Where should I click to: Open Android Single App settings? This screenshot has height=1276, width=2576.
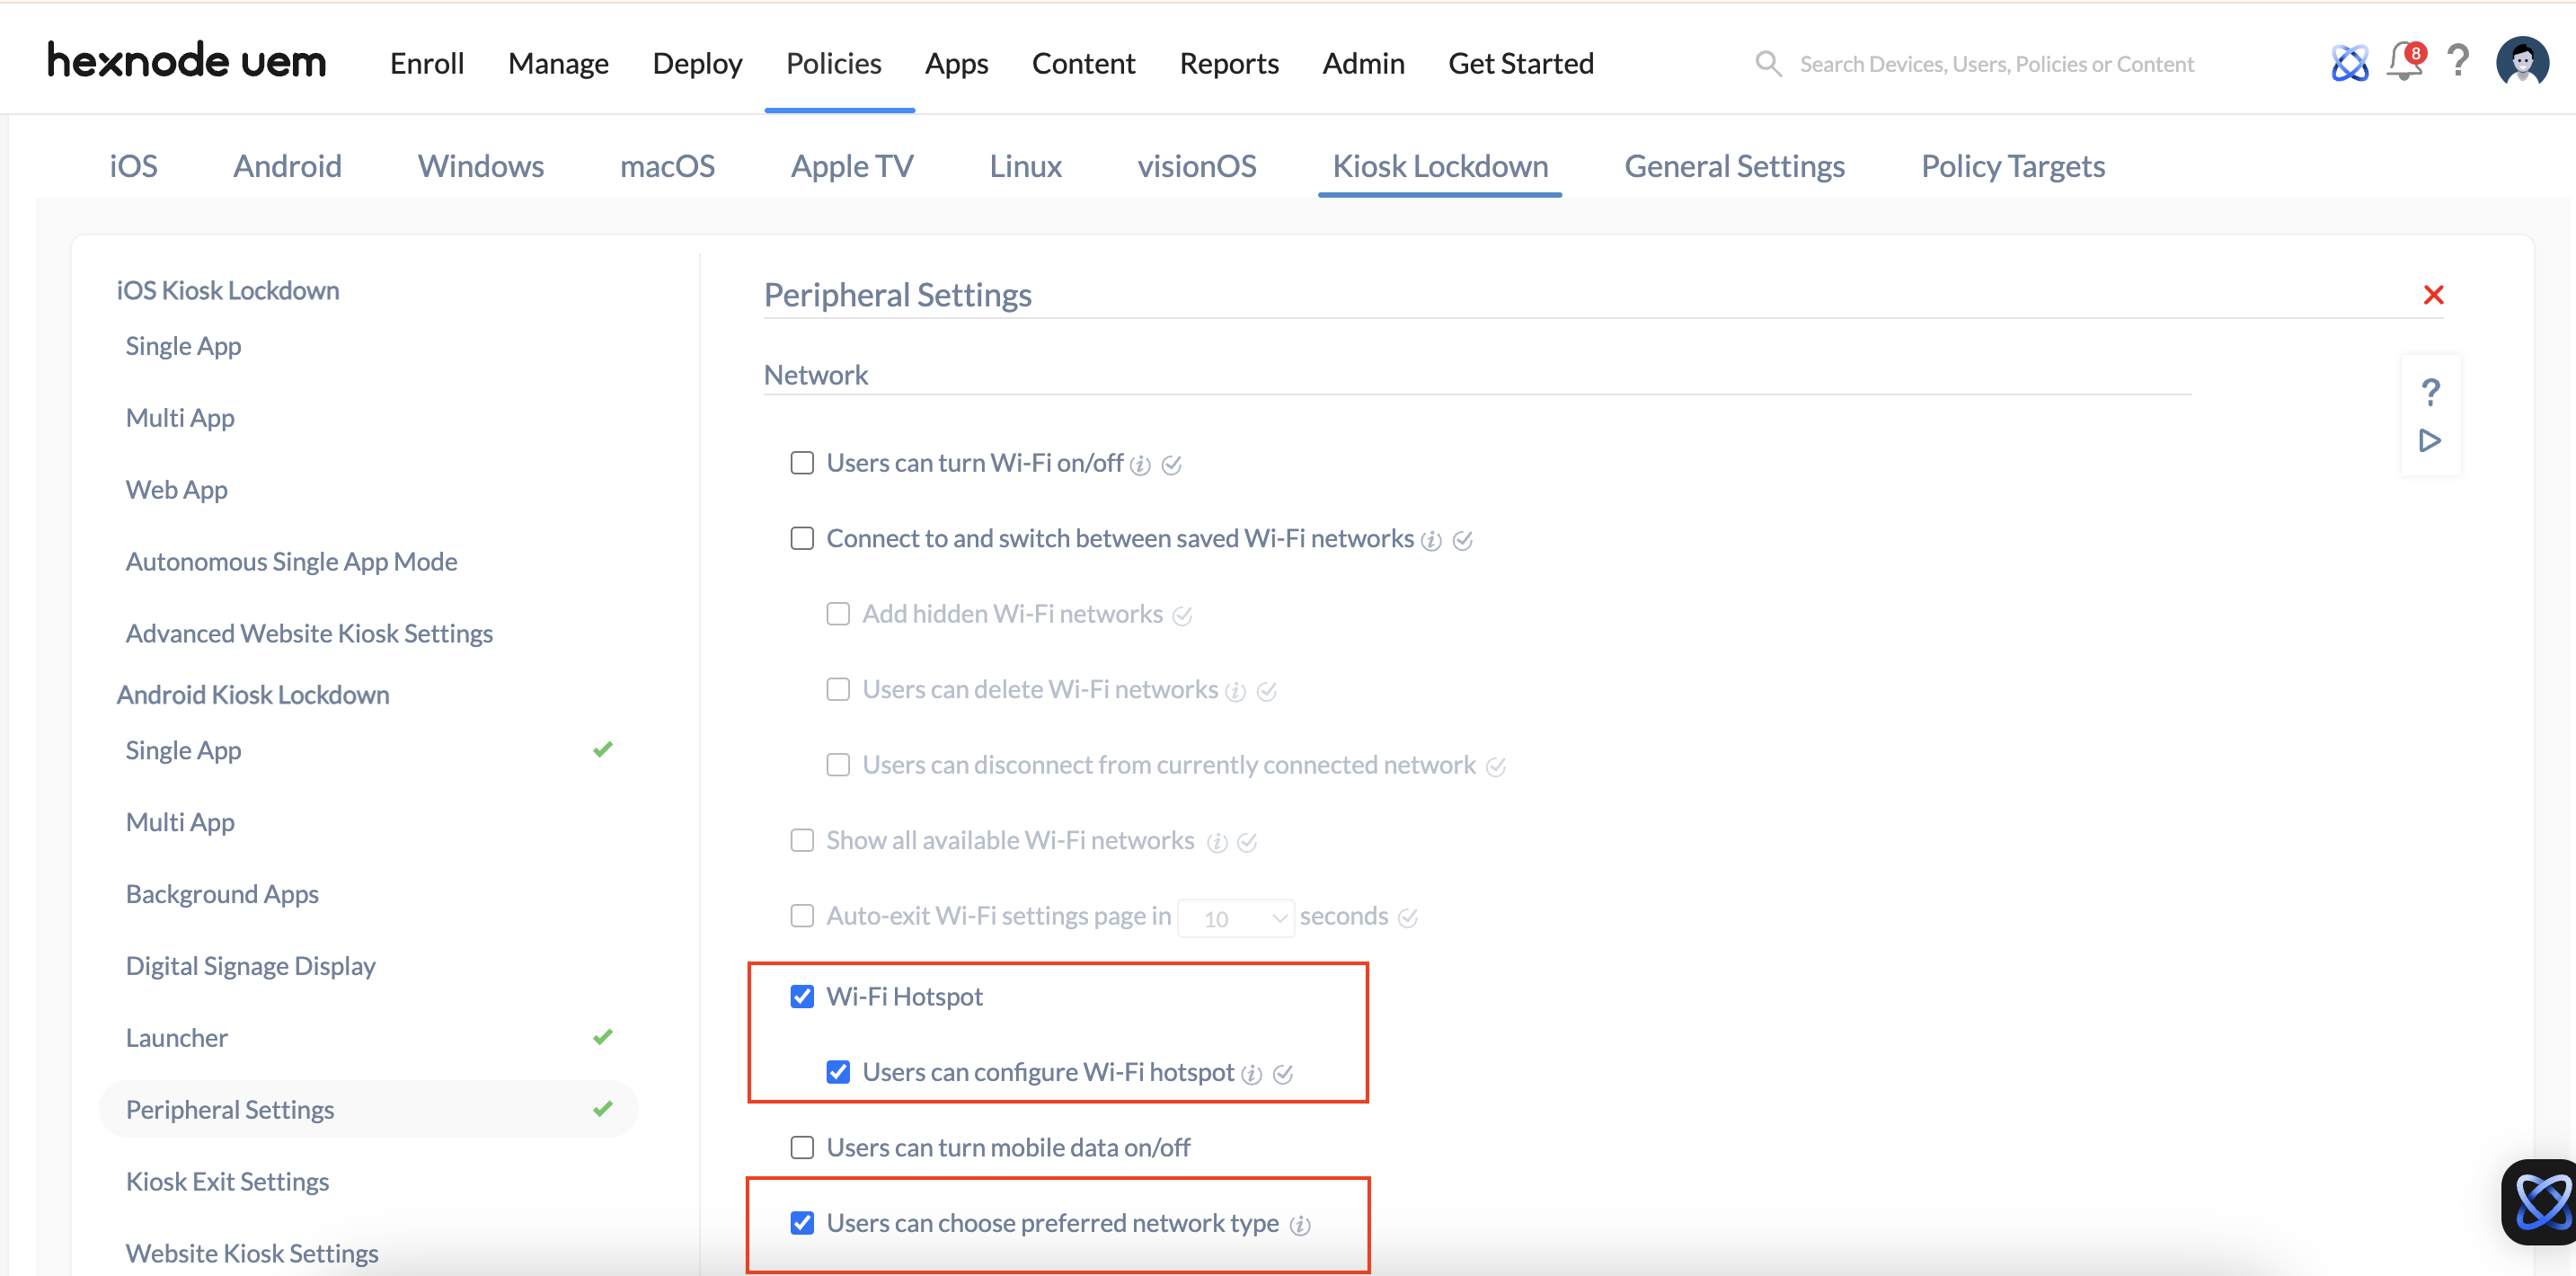[183, 750]
